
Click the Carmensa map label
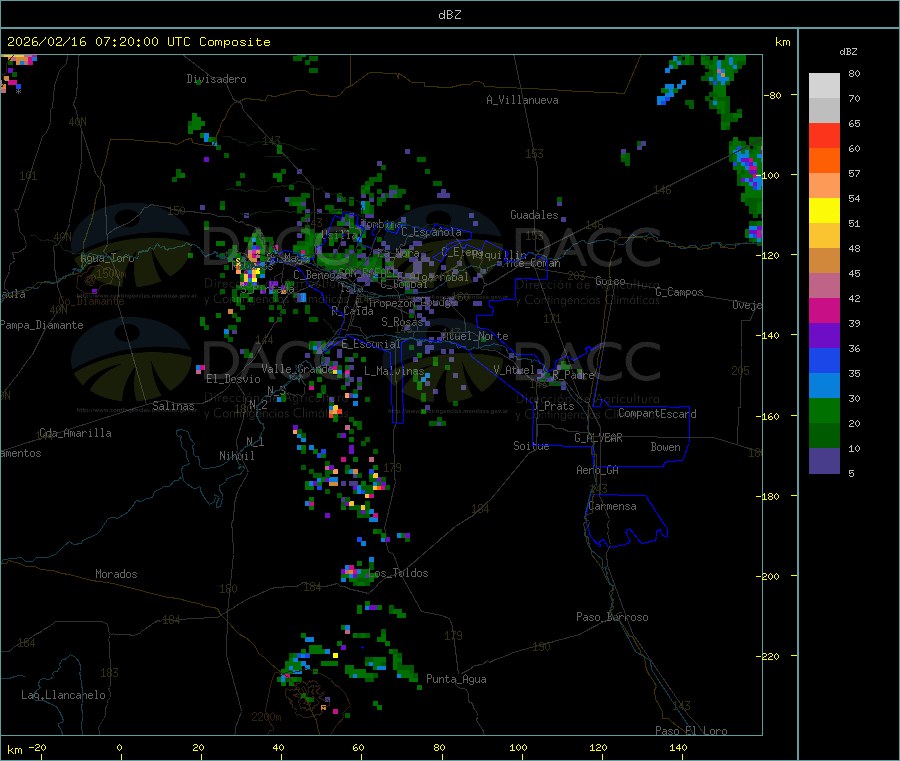pyautogui.click(x=612, y=506)
